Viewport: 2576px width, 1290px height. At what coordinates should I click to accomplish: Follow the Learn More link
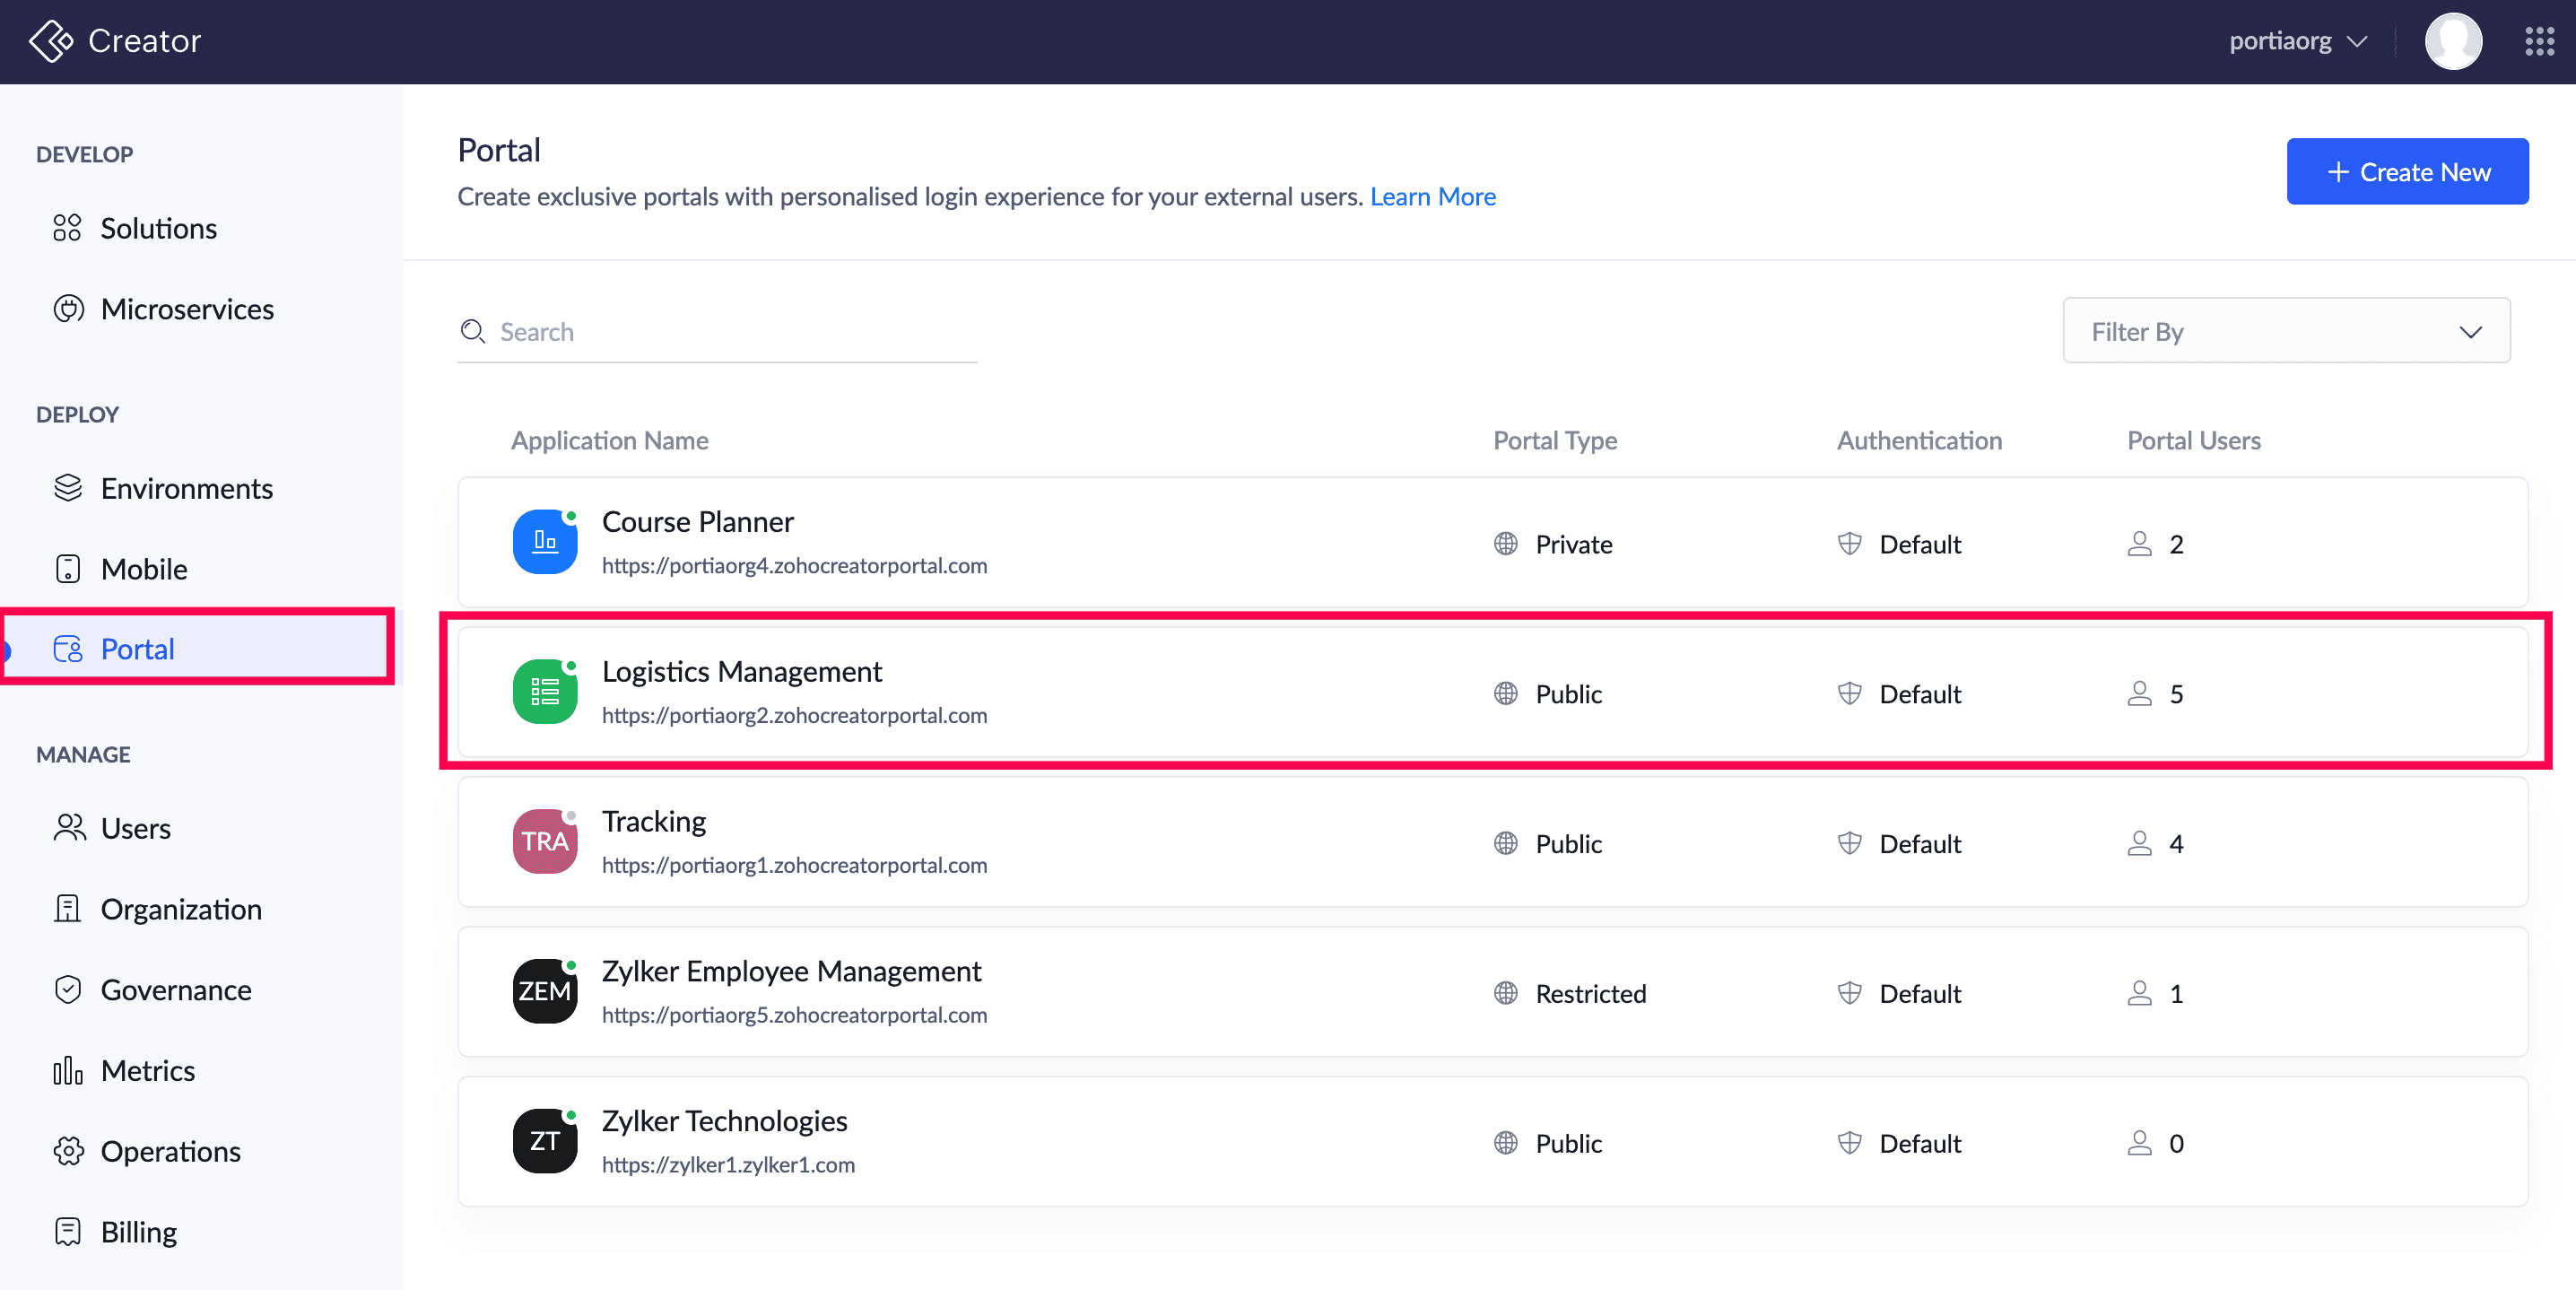click(x=1432, y=197)
